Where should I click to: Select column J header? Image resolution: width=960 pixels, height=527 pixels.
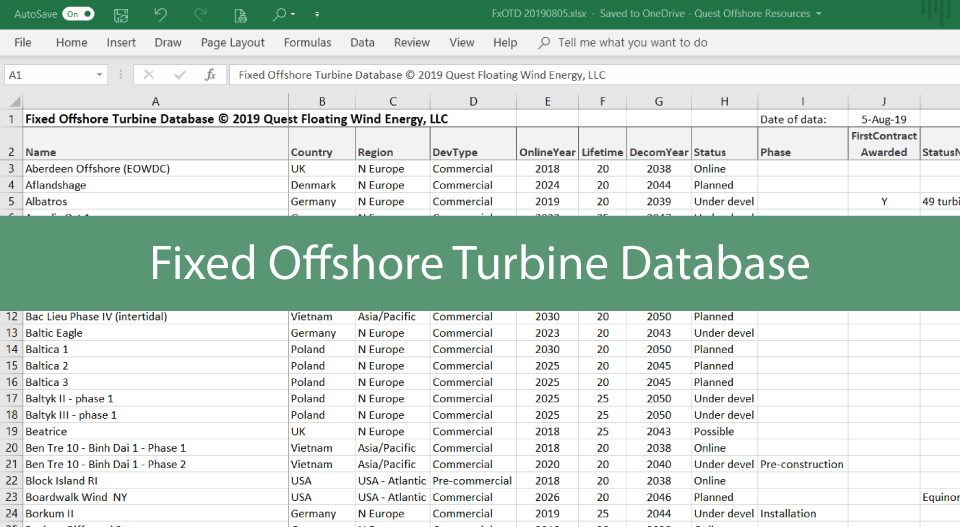pos(883,102)
